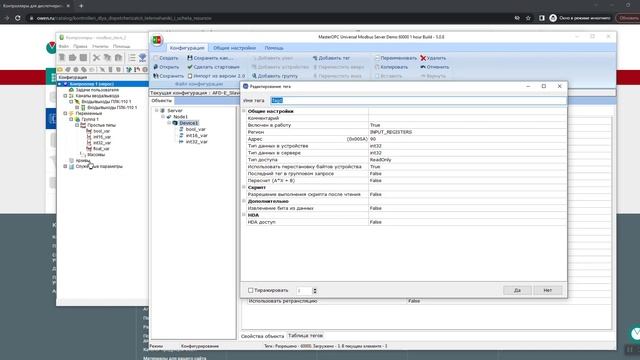640x360 pixels.
Task: Collapse the HDA property group
Action: 244,215
